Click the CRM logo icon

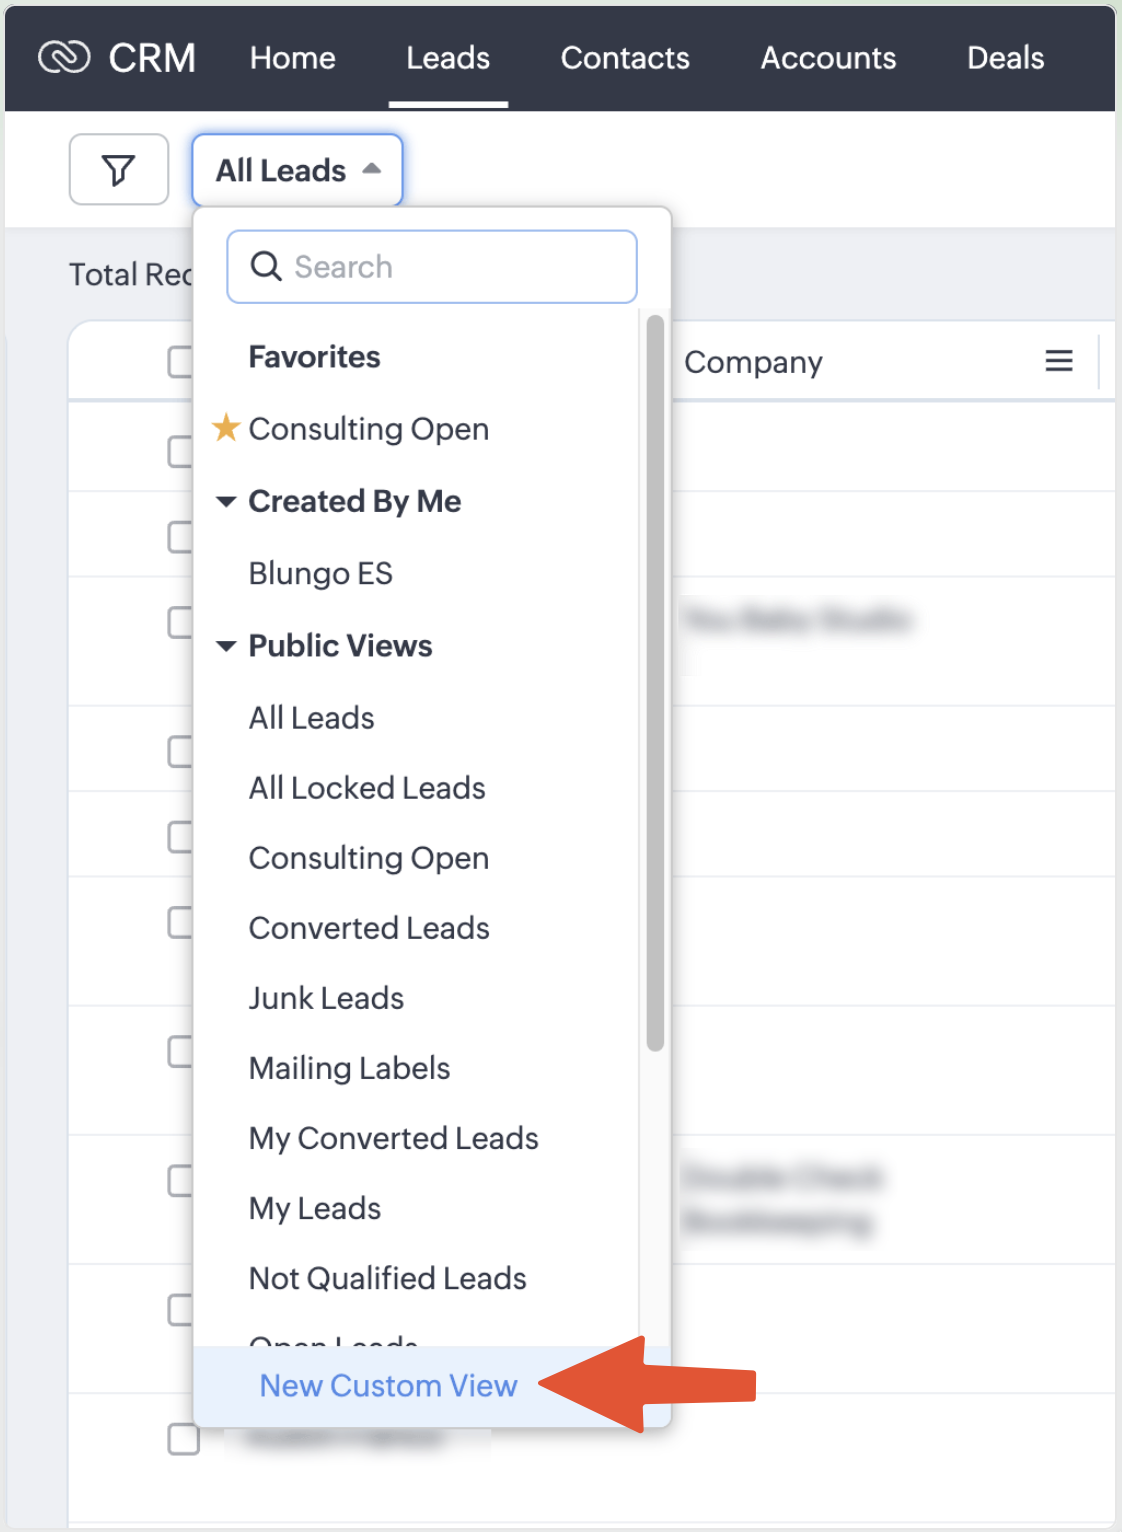click(x=64, y=58)
